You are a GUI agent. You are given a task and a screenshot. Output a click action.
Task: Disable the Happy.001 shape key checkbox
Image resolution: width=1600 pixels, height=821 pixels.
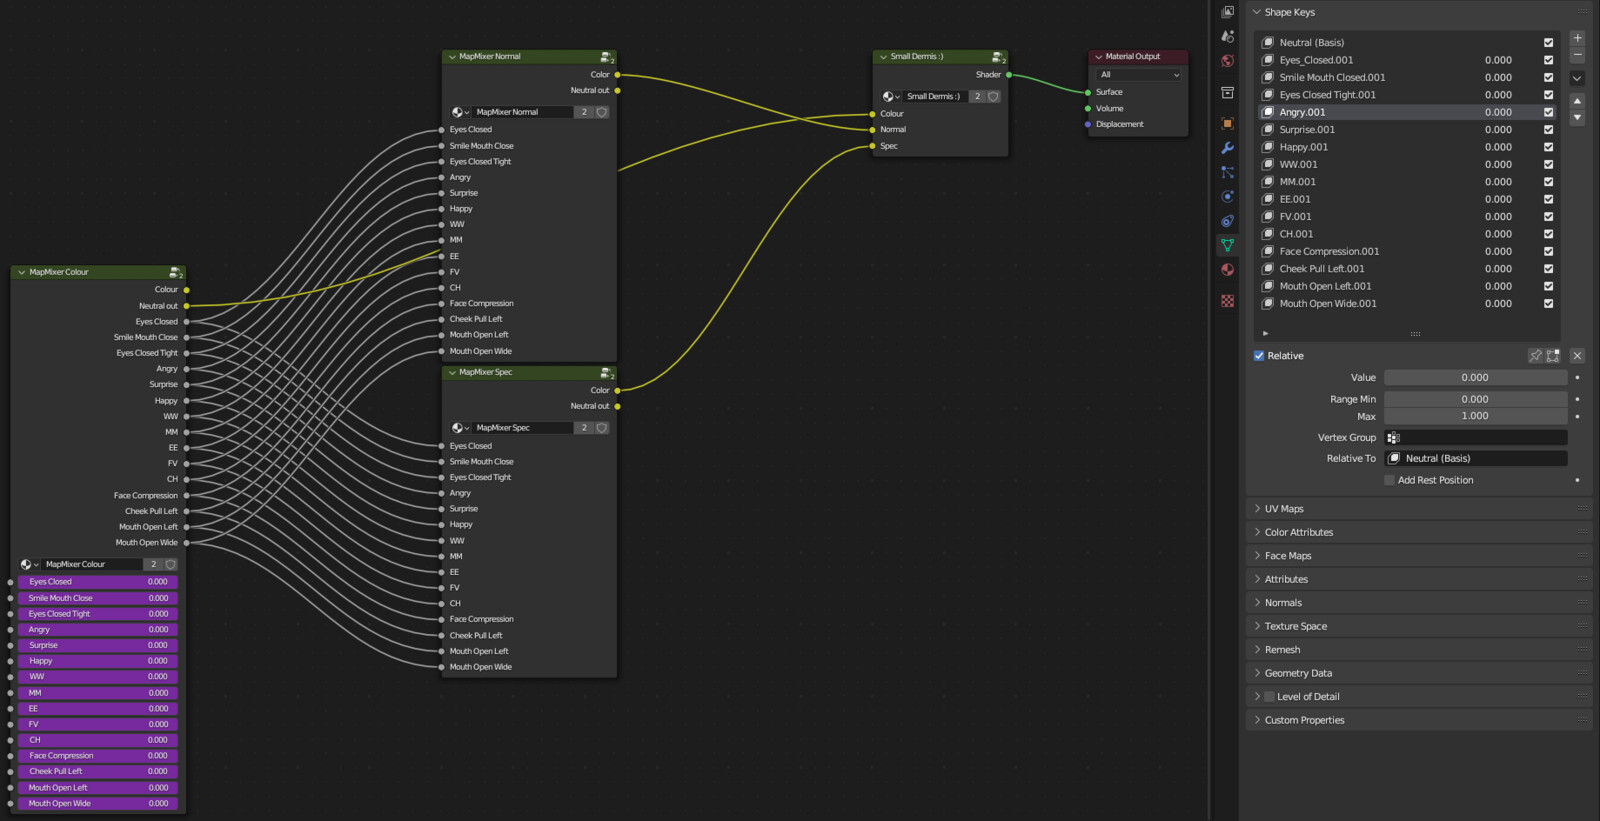click(1548, 147)
